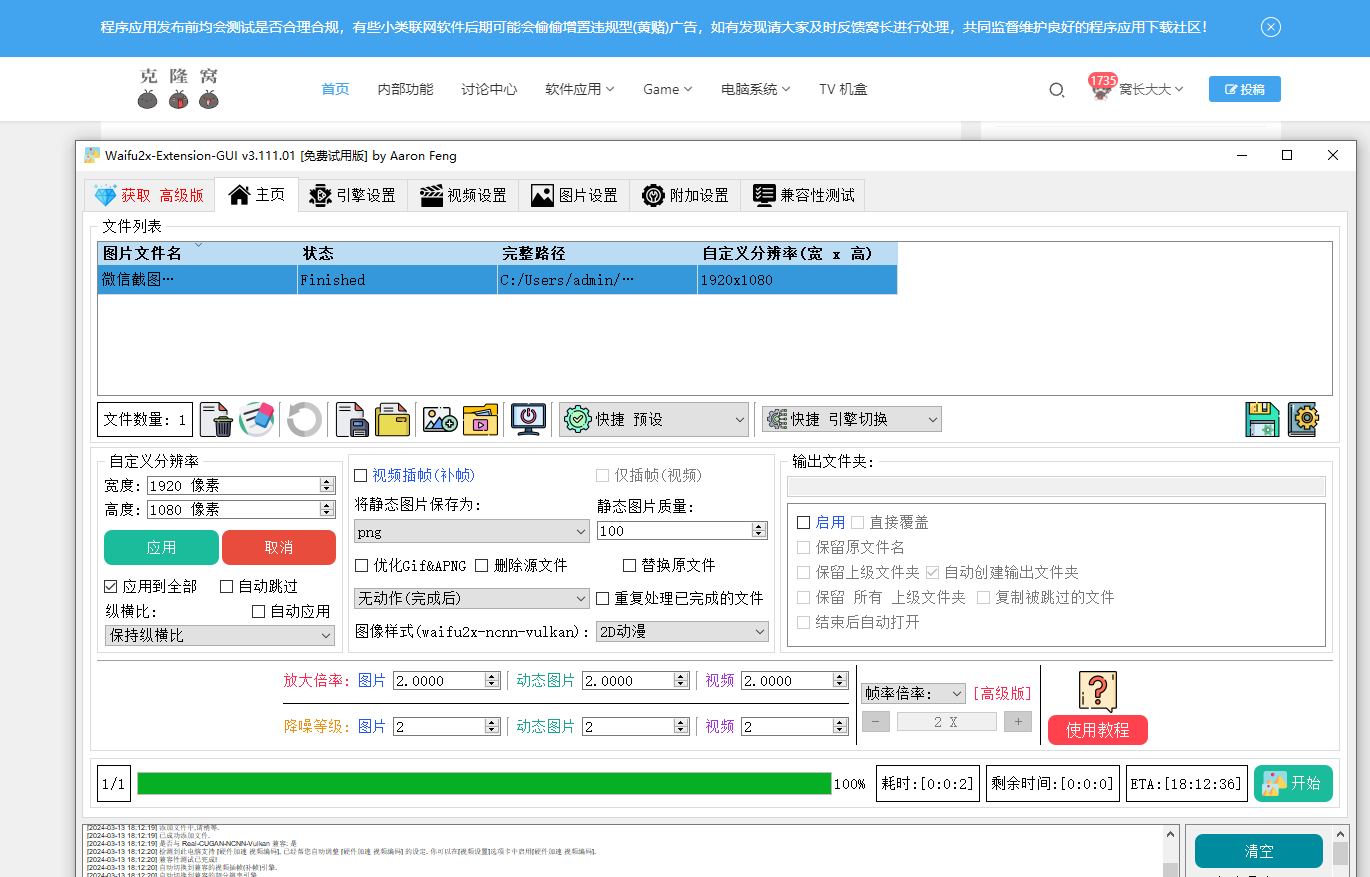
Task: Enable 自动跳过 checkbox
Action: (x=227, y=587)
